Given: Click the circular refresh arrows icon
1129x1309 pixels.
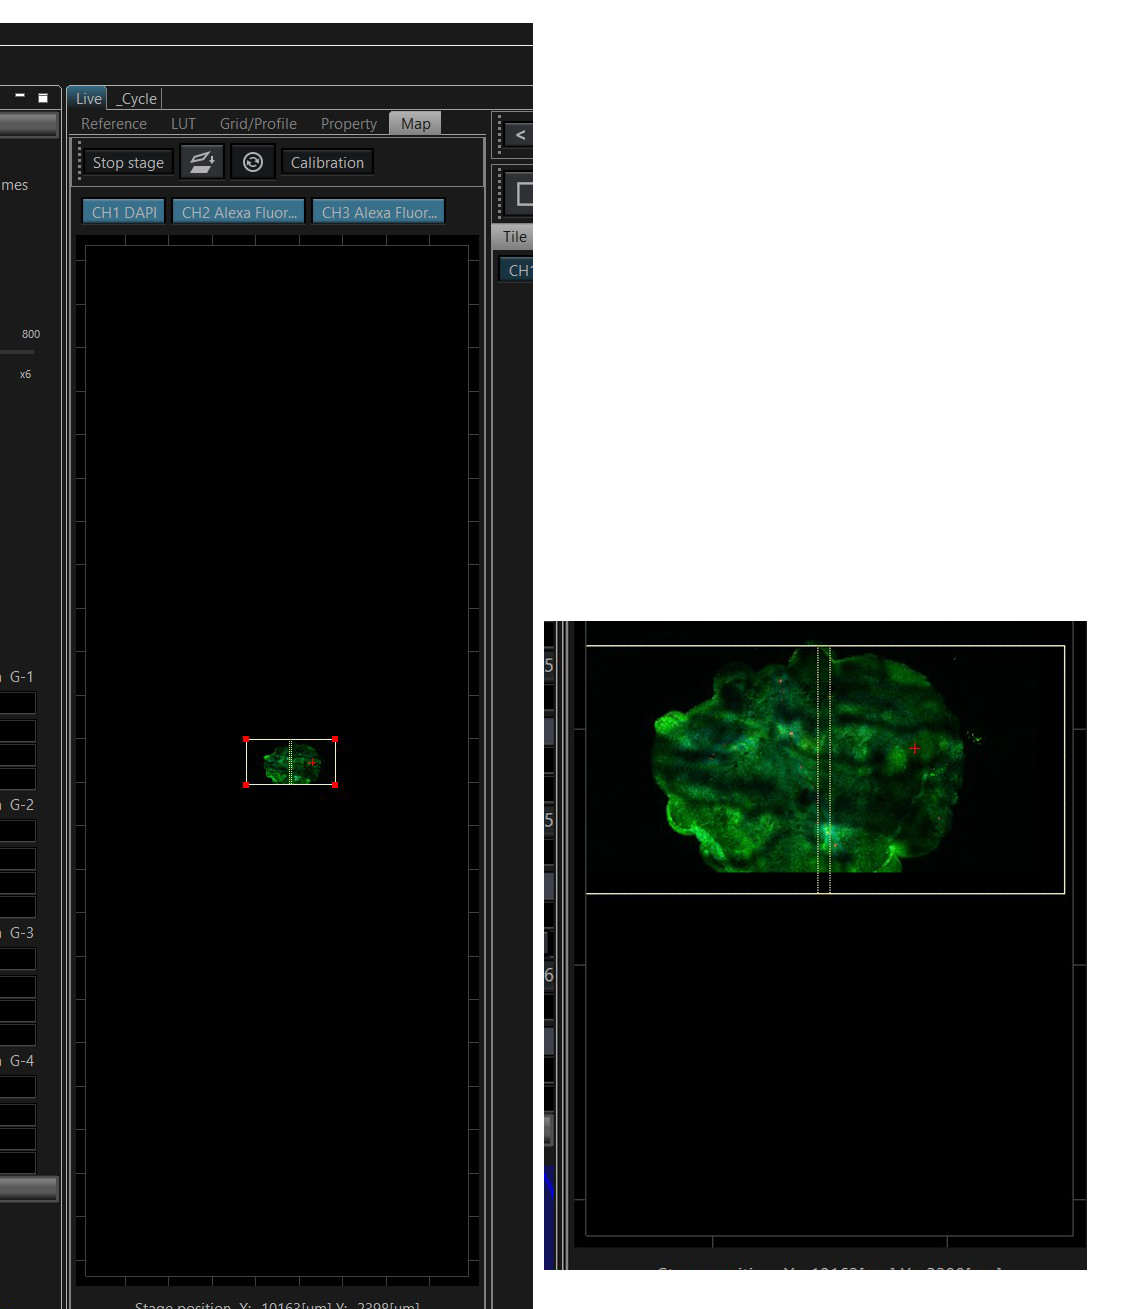Looking at the screenshot, I should (x=253, y=162).
